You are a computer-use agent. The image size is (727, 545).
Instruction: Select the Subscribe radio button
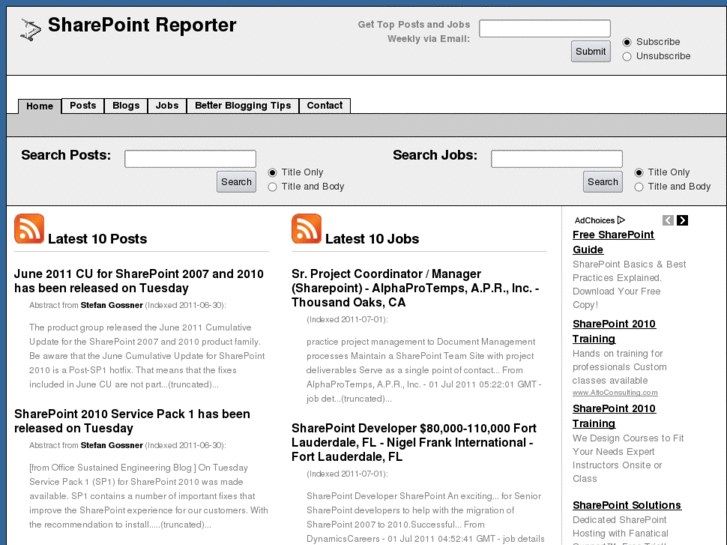tap(627, 42)
